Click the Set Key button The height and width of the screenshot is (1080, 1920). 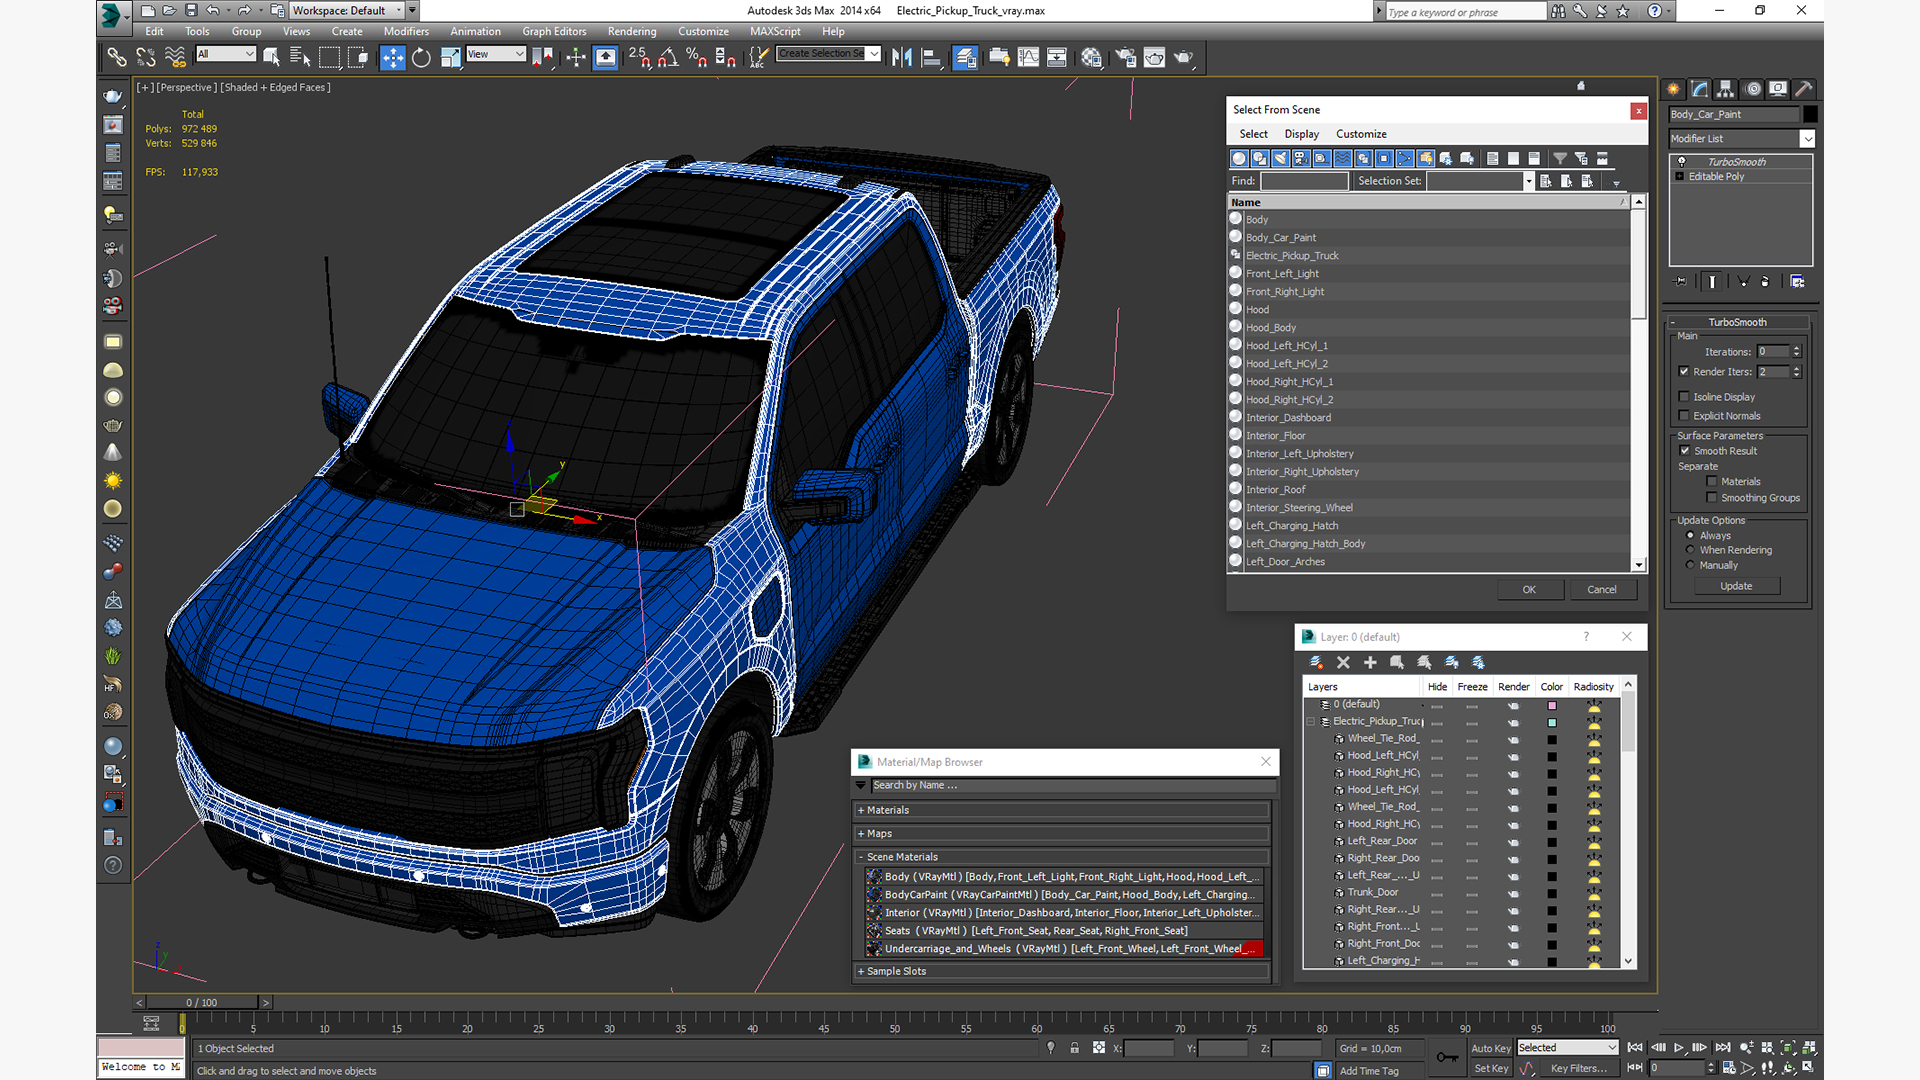[1491, 1068]
